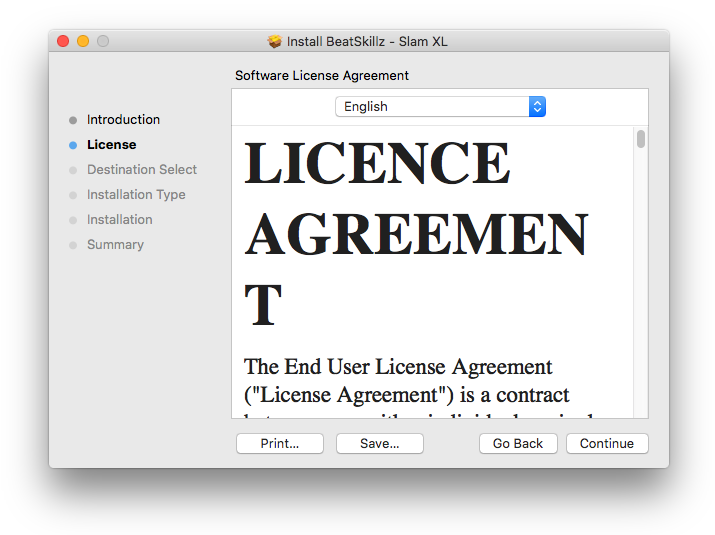Select the Destination Select step label
Viewport: 715px width, 535px height.
click(142, 170)
